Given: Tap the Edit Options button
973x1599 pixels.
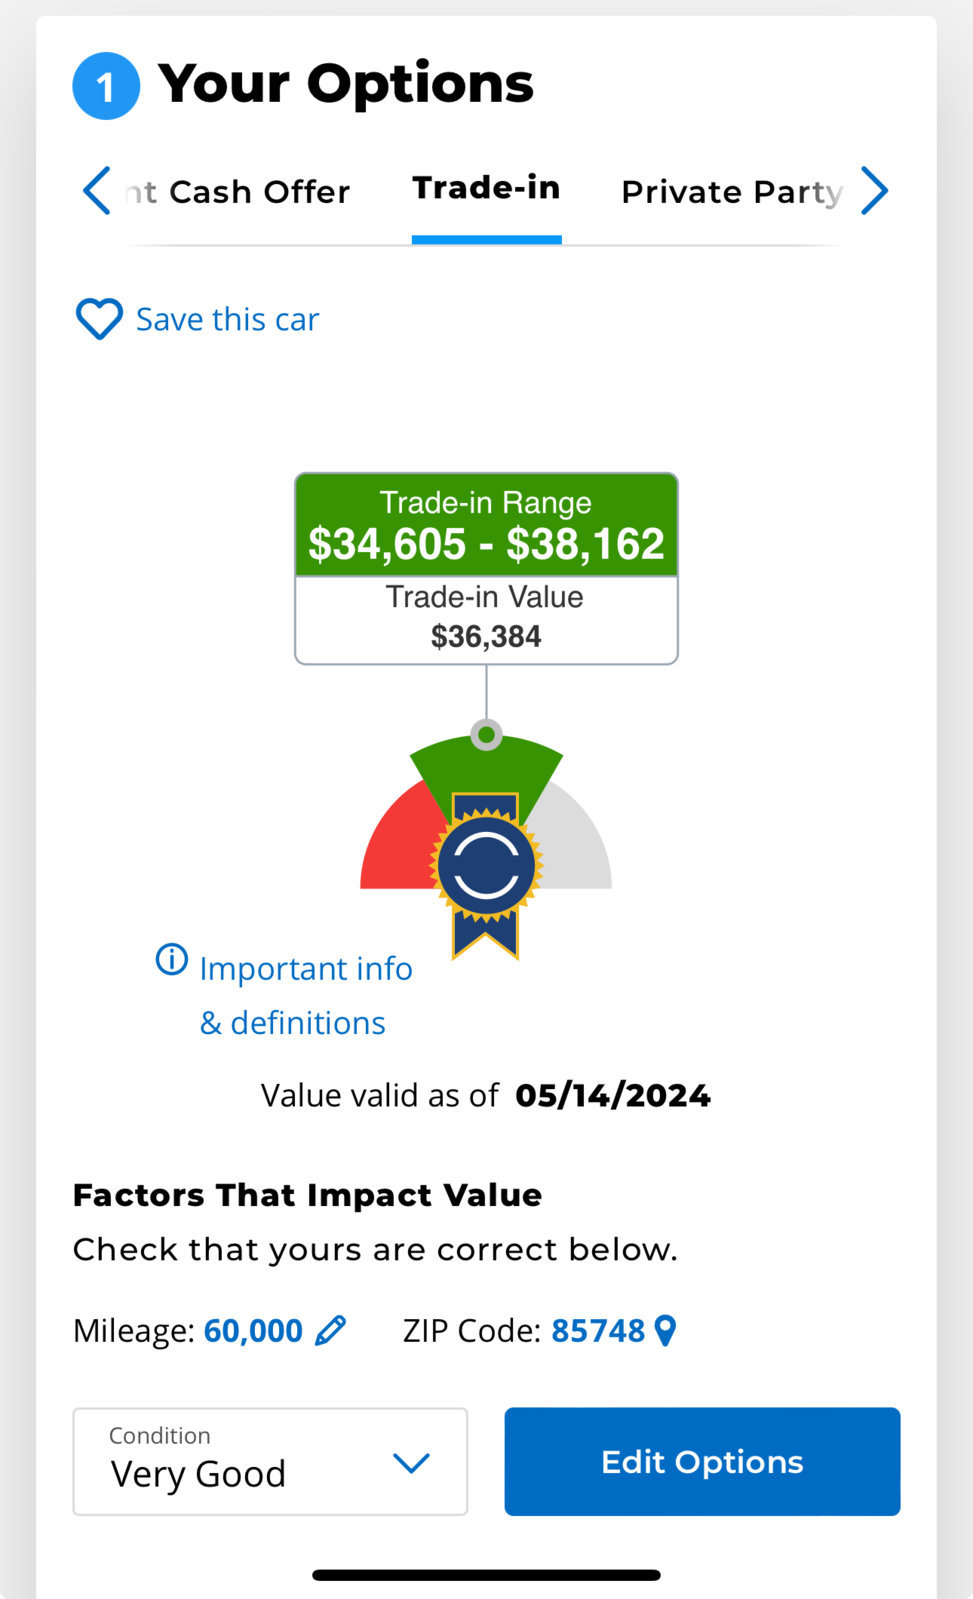Looking at the screenshot, I should pos(702,1461).
